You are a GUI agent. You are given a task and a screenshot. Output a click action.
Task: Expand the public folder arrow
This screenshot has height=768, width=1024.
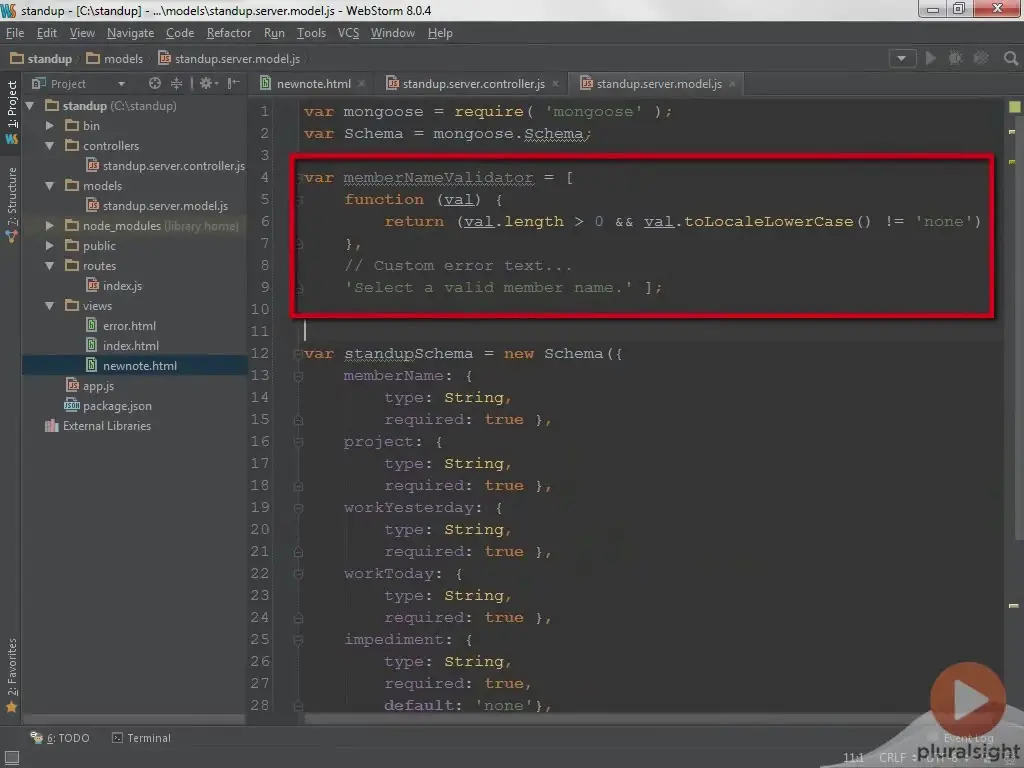pos(50,246)
